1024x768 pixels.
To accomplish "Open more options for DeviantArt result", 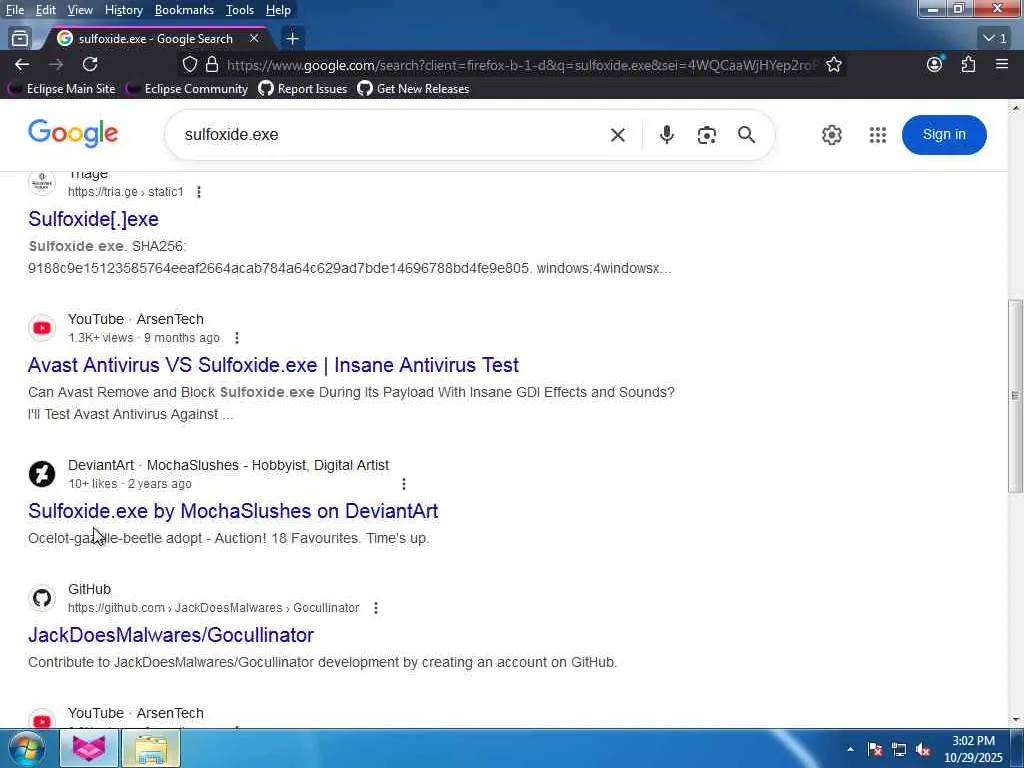I will coord(404,484).
